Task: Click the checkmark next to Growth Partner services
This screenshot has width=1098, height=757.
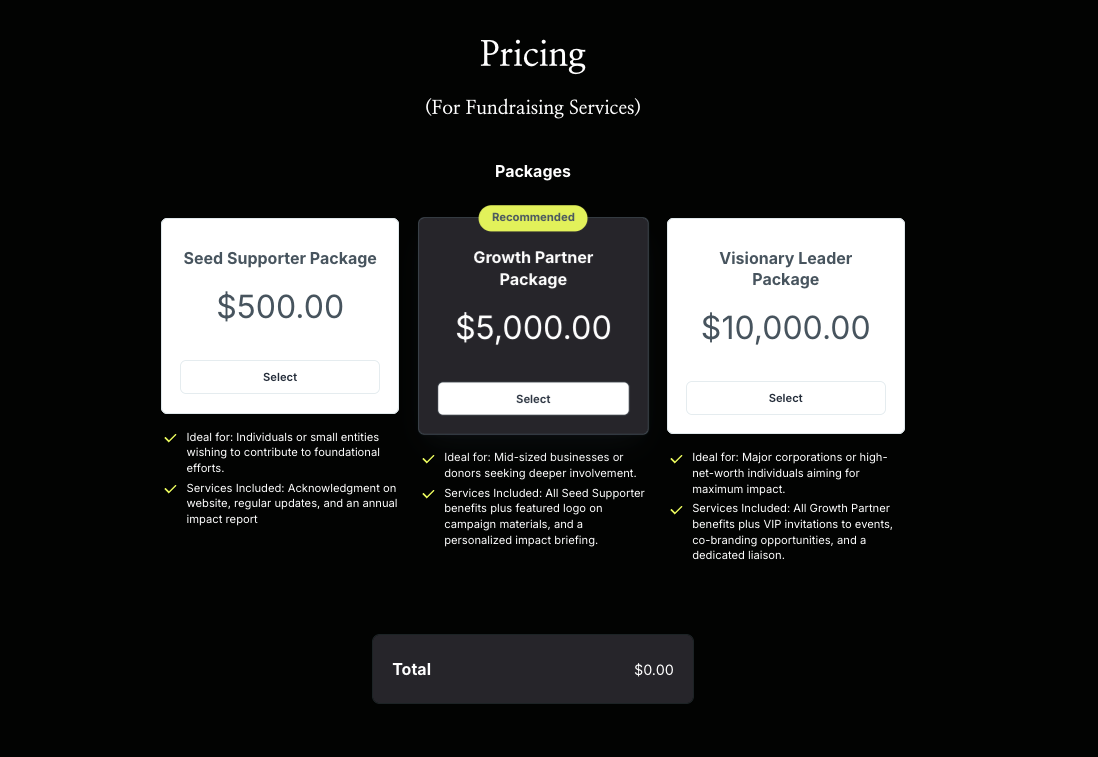Action: click(428, 493)
